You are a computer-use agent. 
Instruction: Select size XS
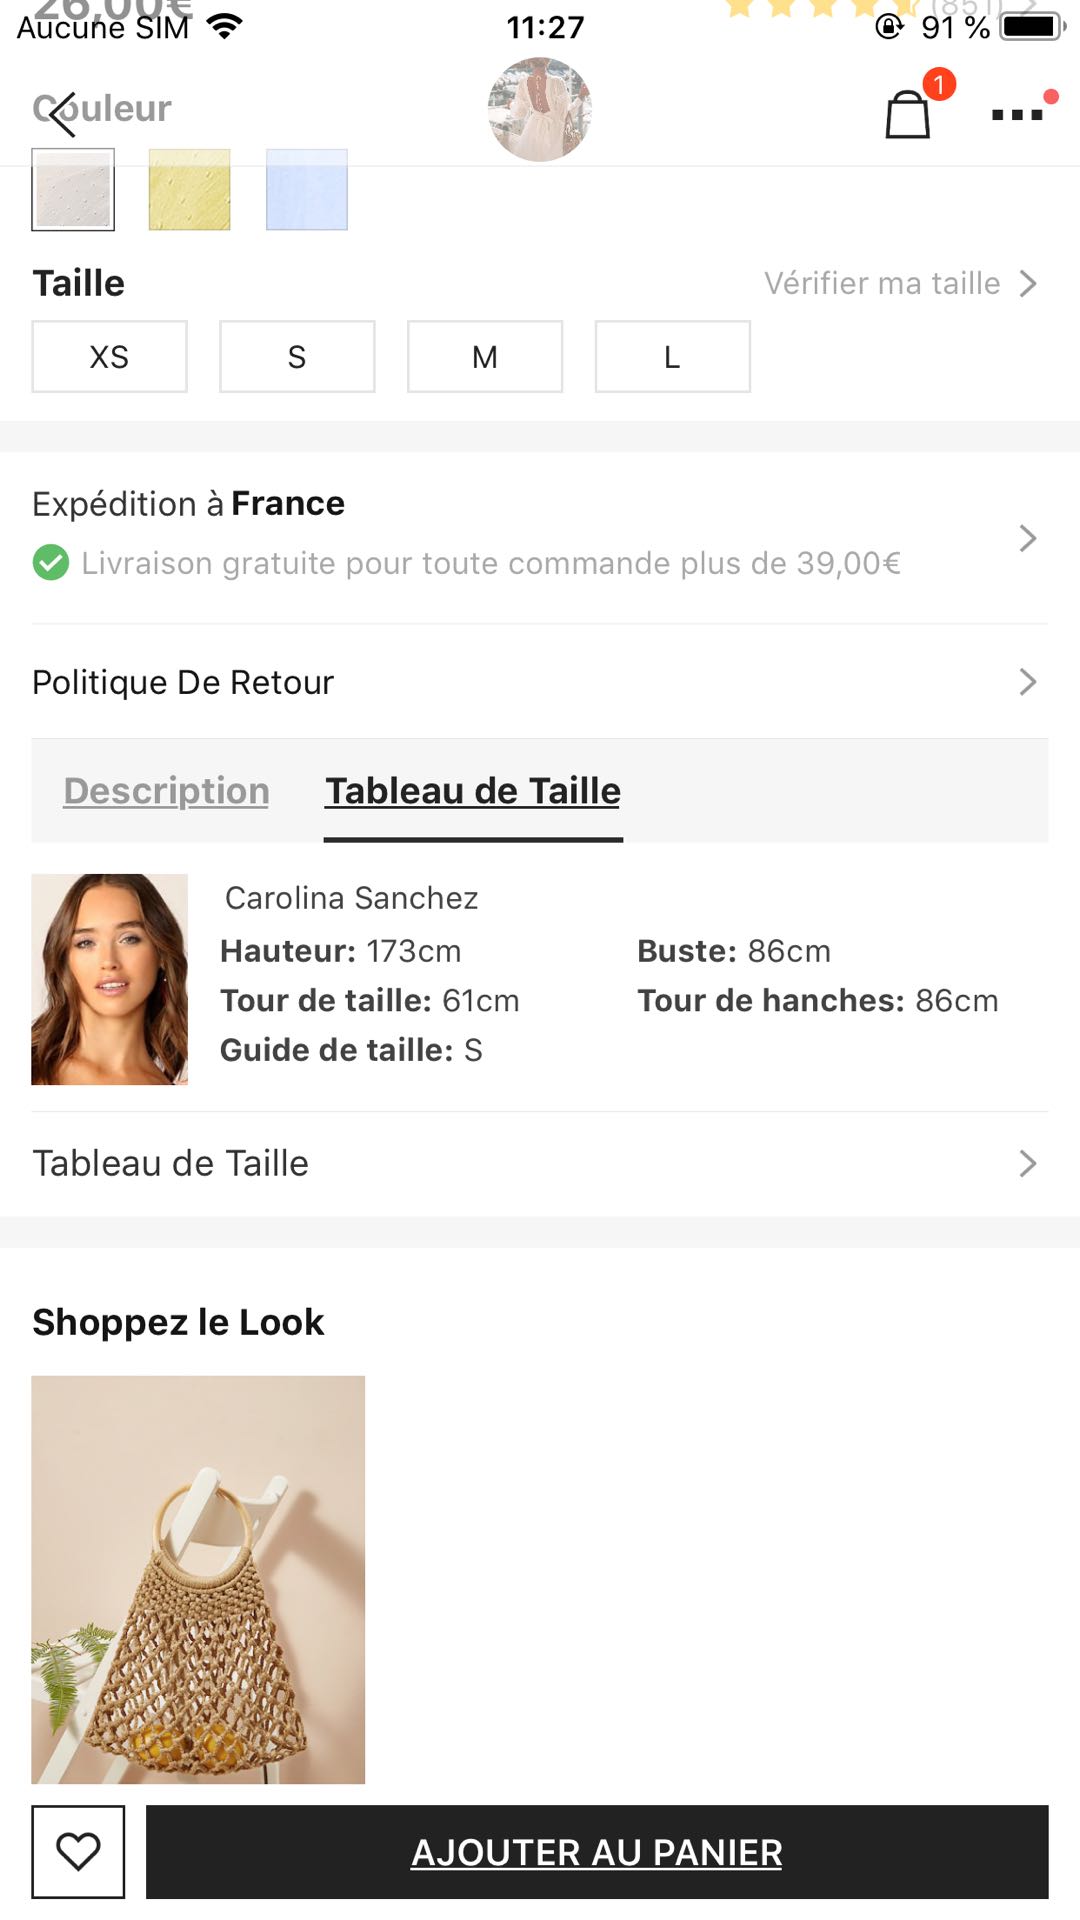(110, 357)
